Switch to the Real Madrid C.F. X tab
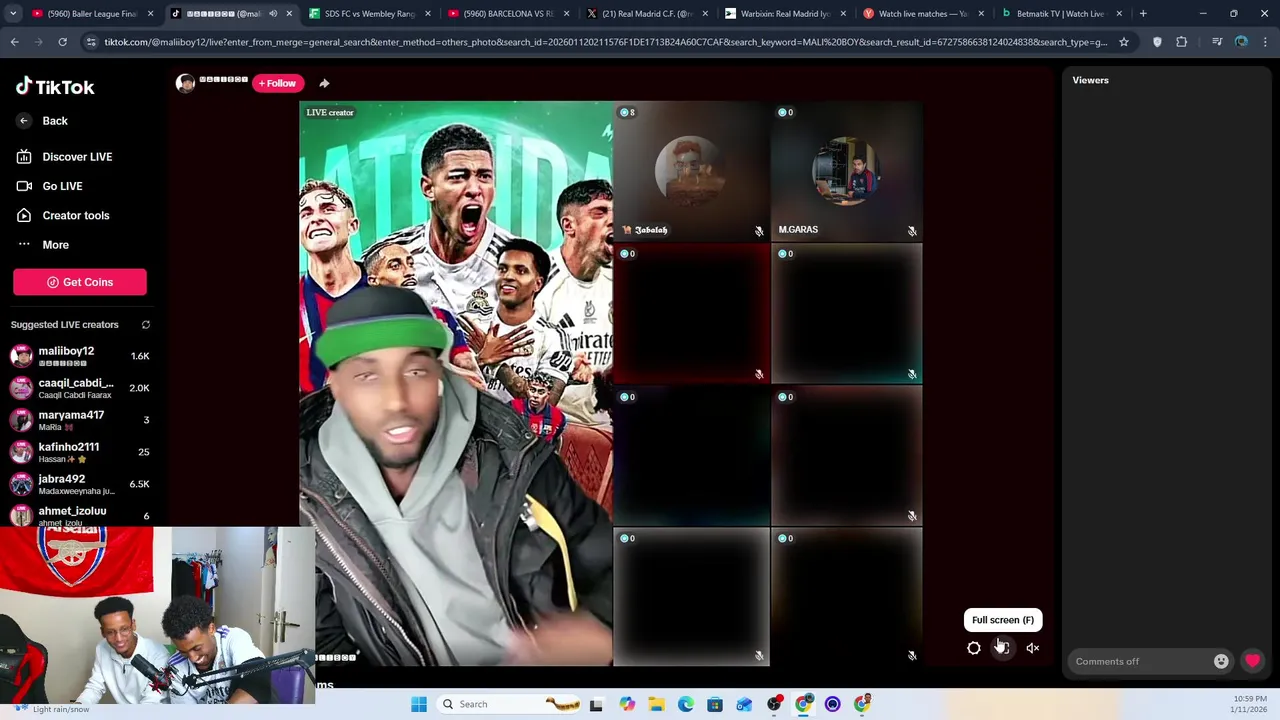Image resolution: width=1280 pixels, height=720 pixels. pos(646,14)
